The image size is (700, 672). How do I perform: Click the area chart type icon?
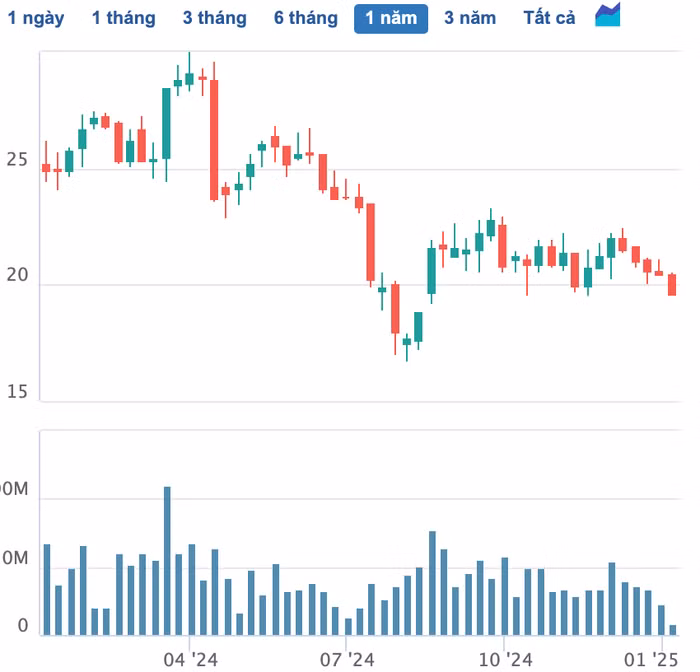(608, 16)
